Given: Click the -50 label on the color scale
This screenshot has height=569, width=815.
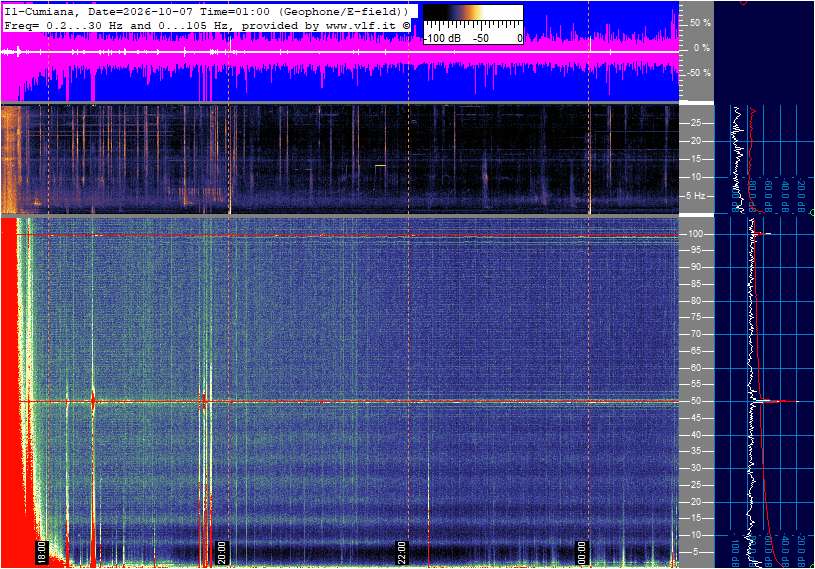Looking at the screenshot, I should point(481,38).
